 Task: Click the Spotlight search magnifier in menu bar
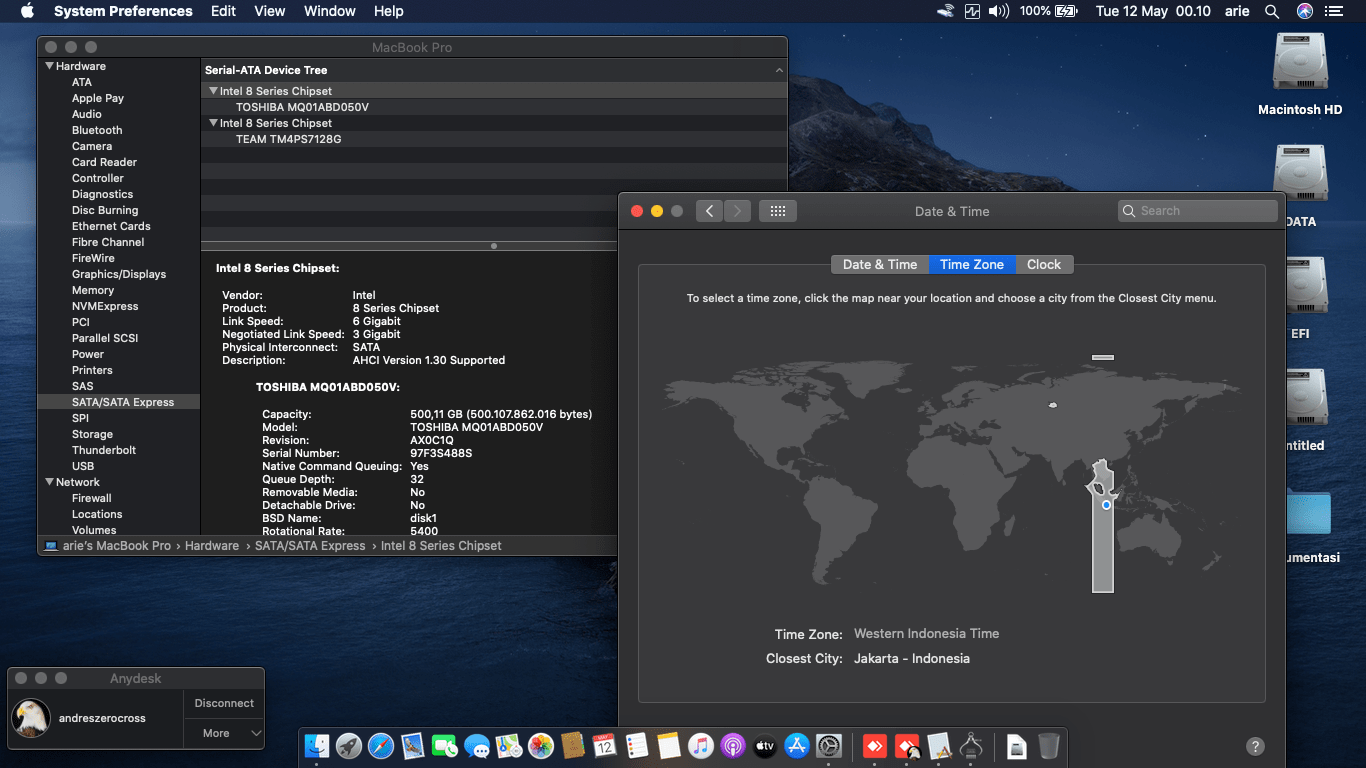pyautogui.click(x=1272, y=11)
